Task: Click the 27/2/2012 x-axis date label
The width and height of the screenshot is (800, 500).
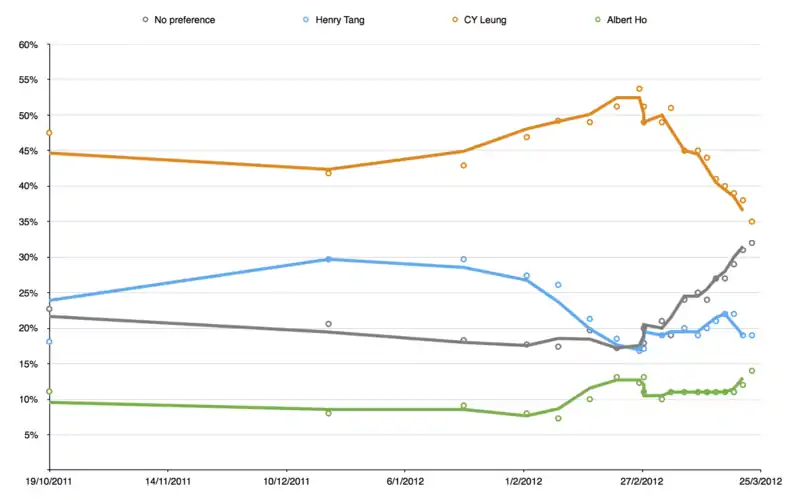Action: pos(642,481)
